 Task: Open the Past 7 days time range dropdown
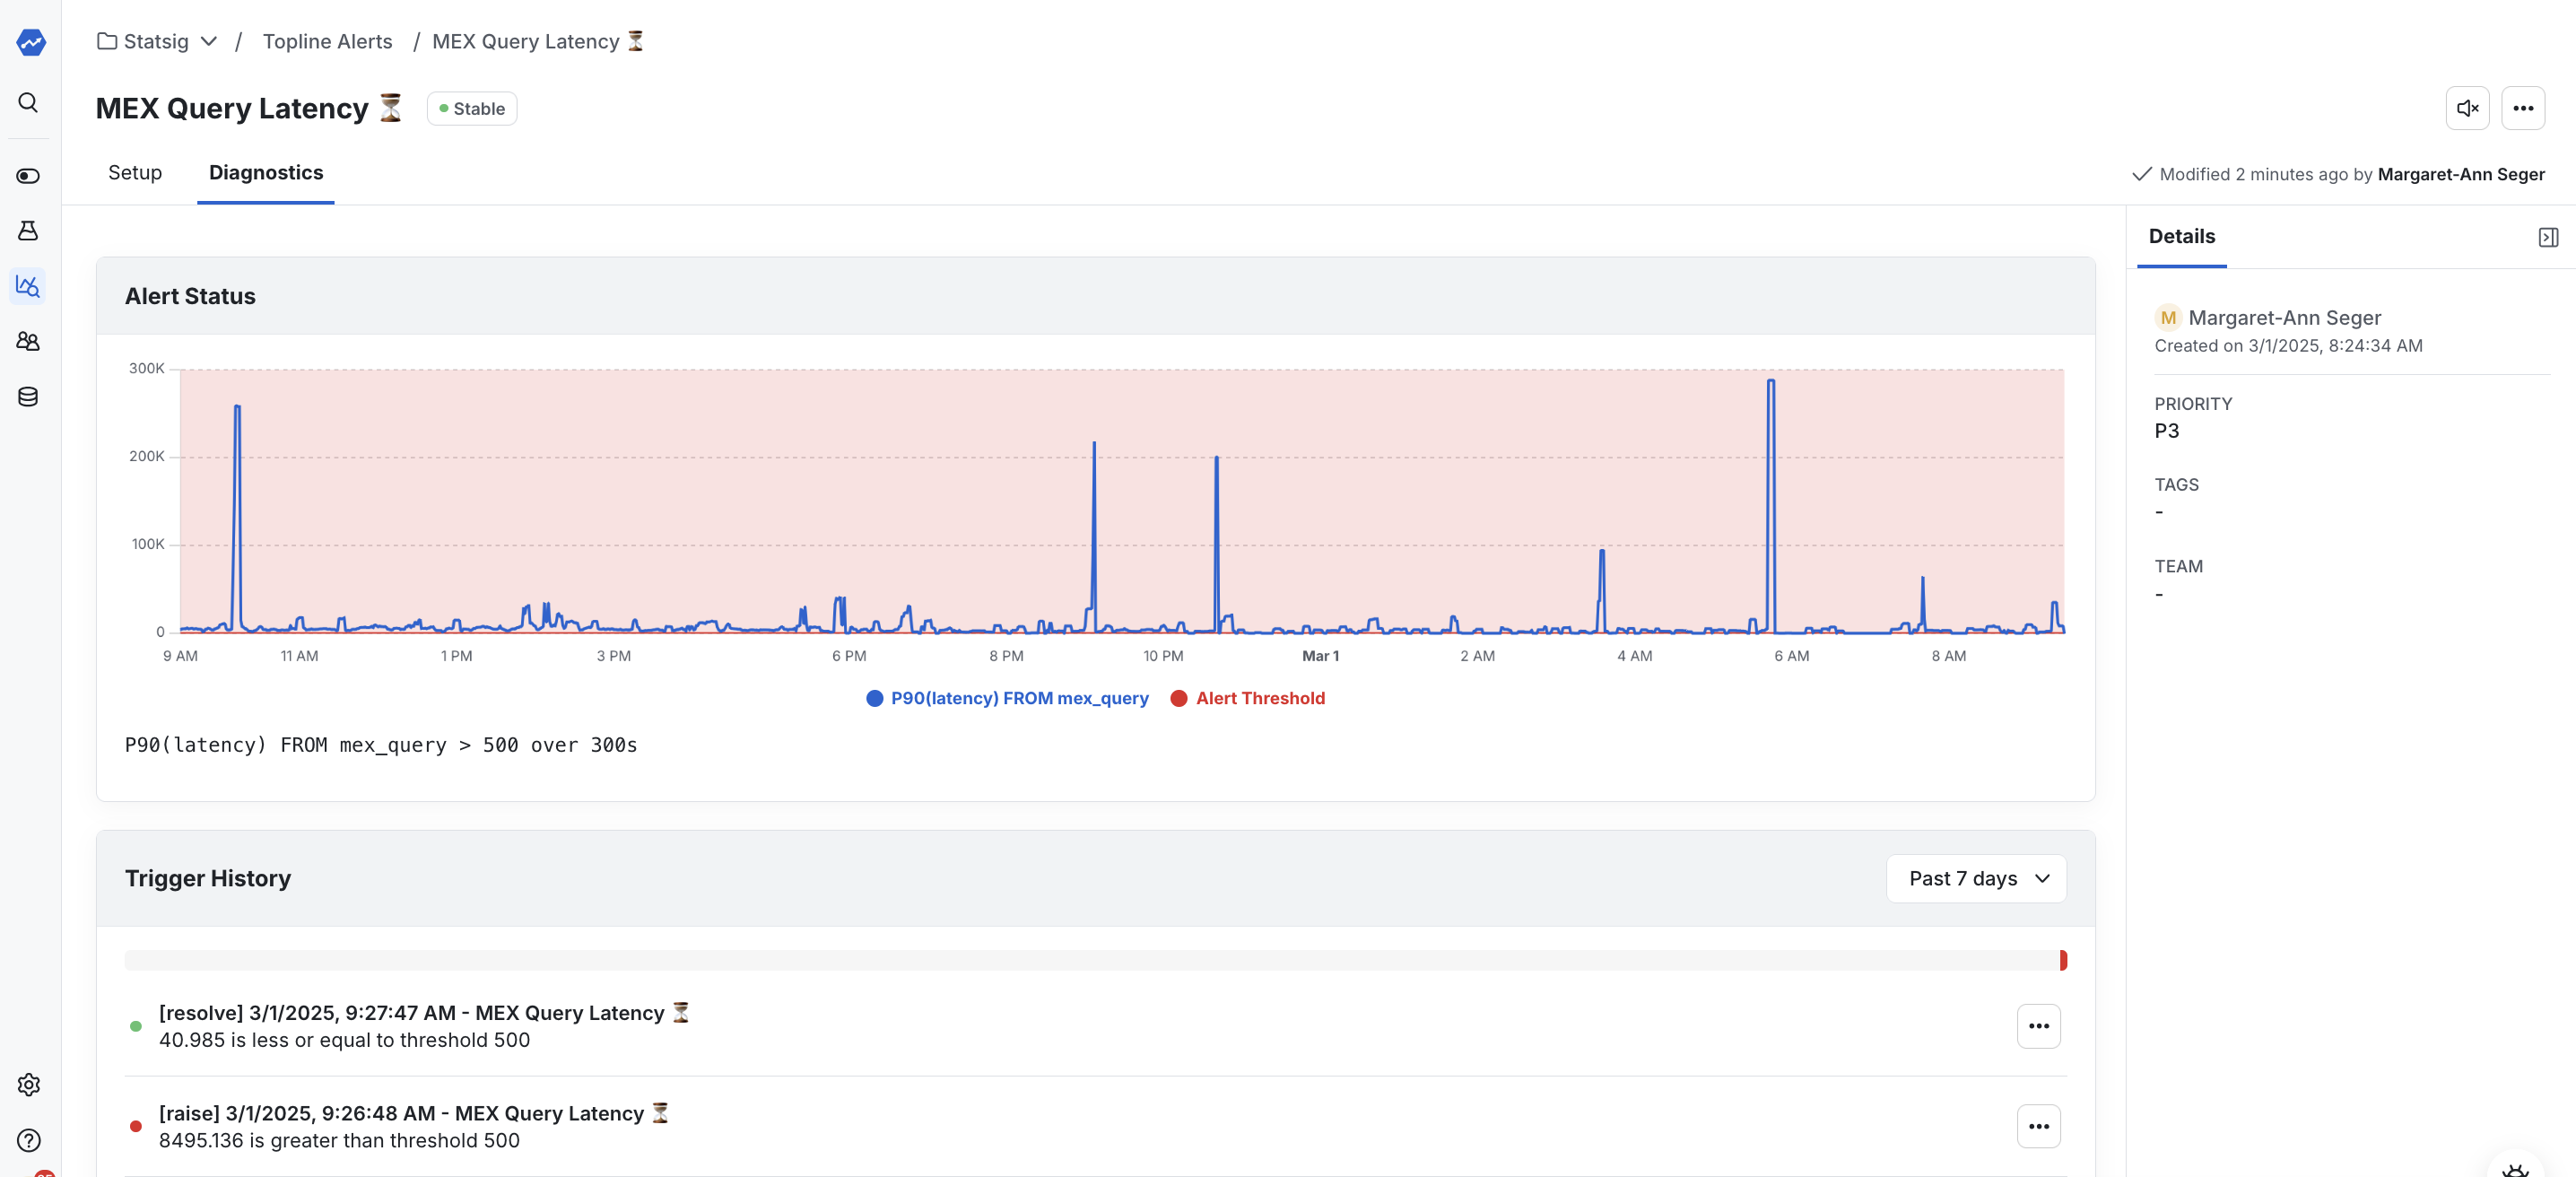tap(1975, 878)
